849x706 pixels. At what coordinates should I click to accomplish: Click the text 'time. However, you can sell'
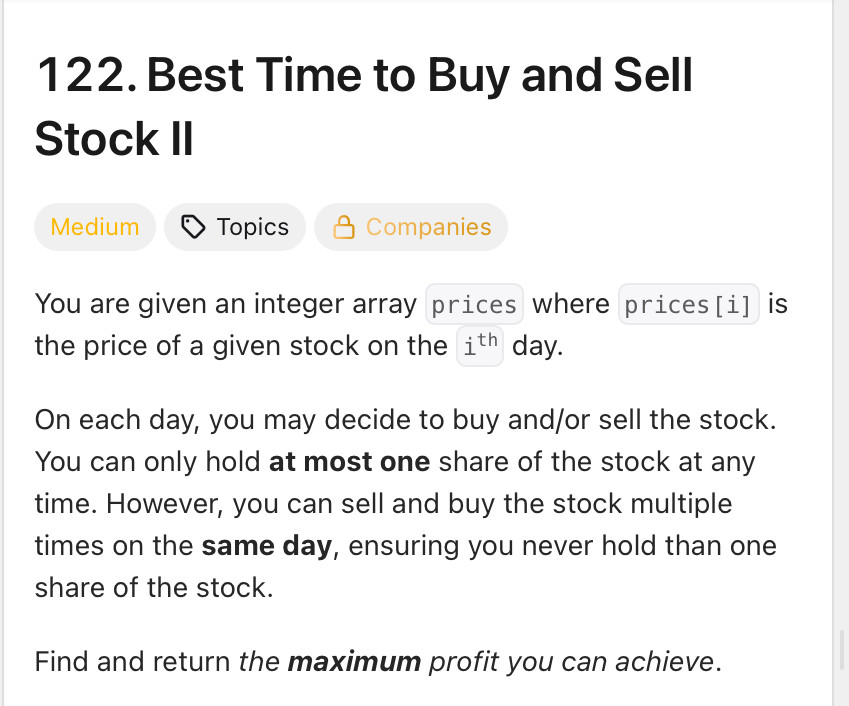point(210,504)
